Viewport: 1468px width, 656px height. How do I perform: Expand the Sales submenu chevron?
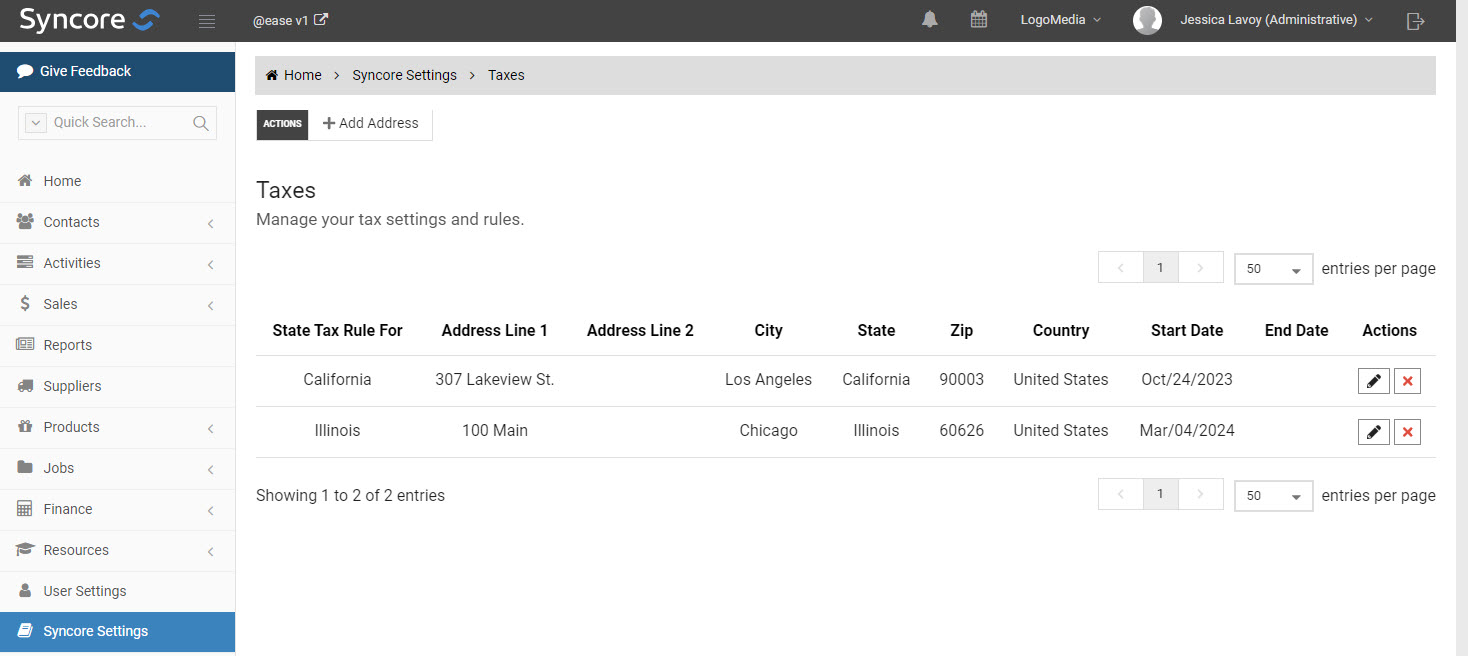point(210,305)
